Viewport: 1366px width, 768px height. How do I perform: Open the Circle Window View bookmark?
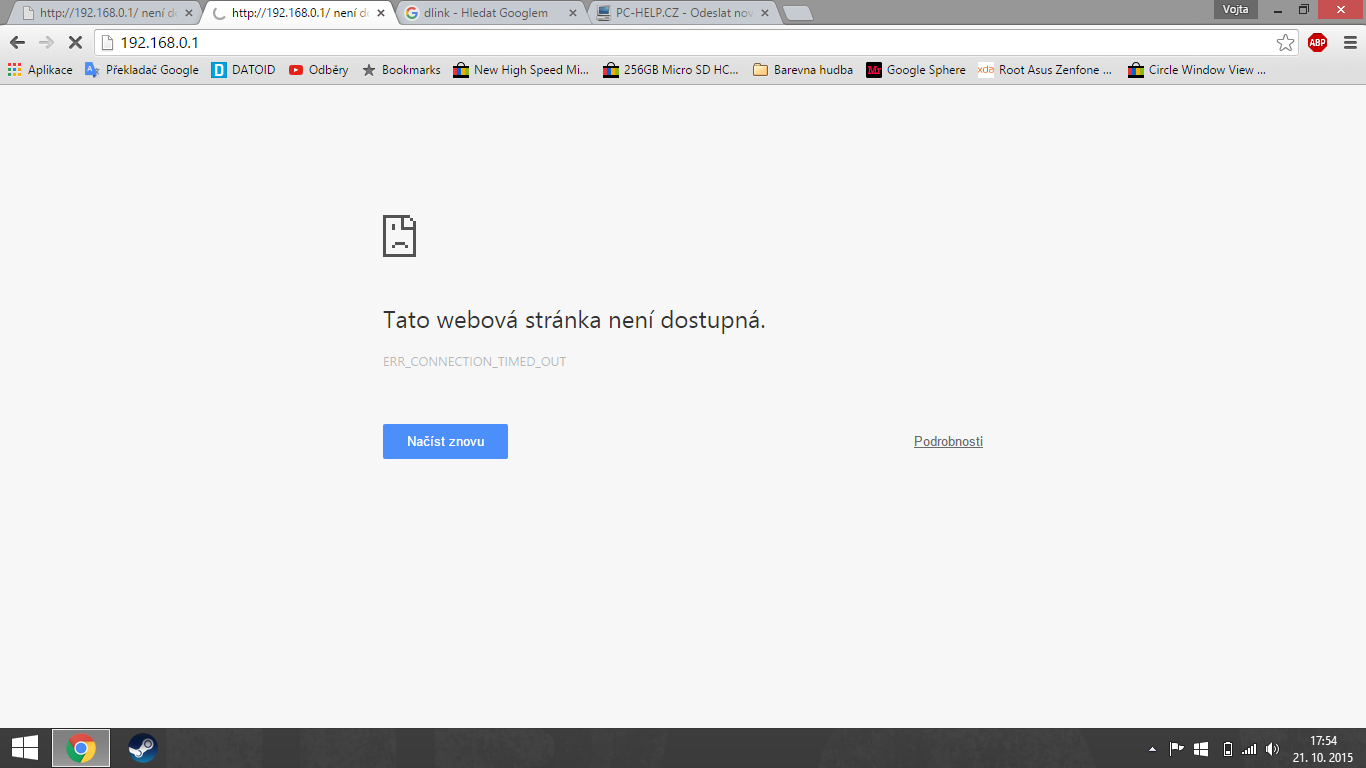[x=1197, y=70]
